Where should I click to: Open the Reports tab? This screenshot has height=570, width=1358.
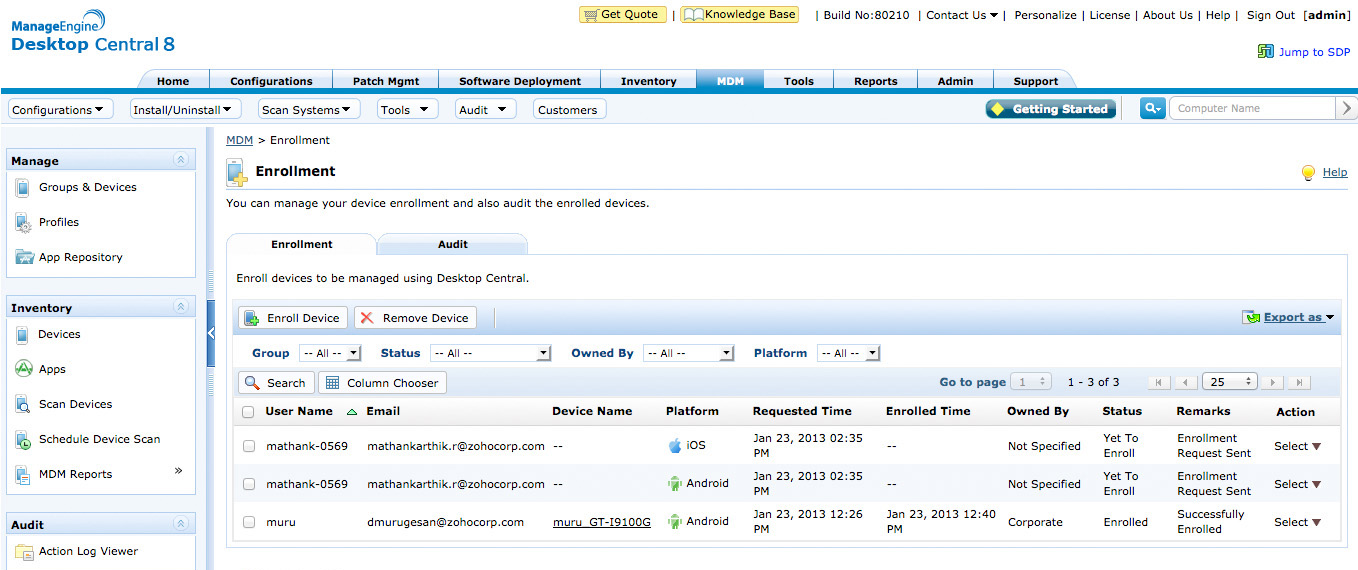click(x=876, y=81)
